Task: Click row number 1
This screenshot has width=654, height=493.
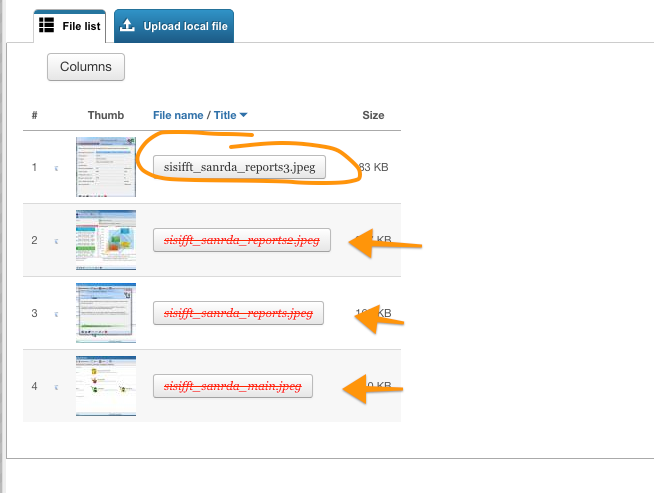Action: 34,167
